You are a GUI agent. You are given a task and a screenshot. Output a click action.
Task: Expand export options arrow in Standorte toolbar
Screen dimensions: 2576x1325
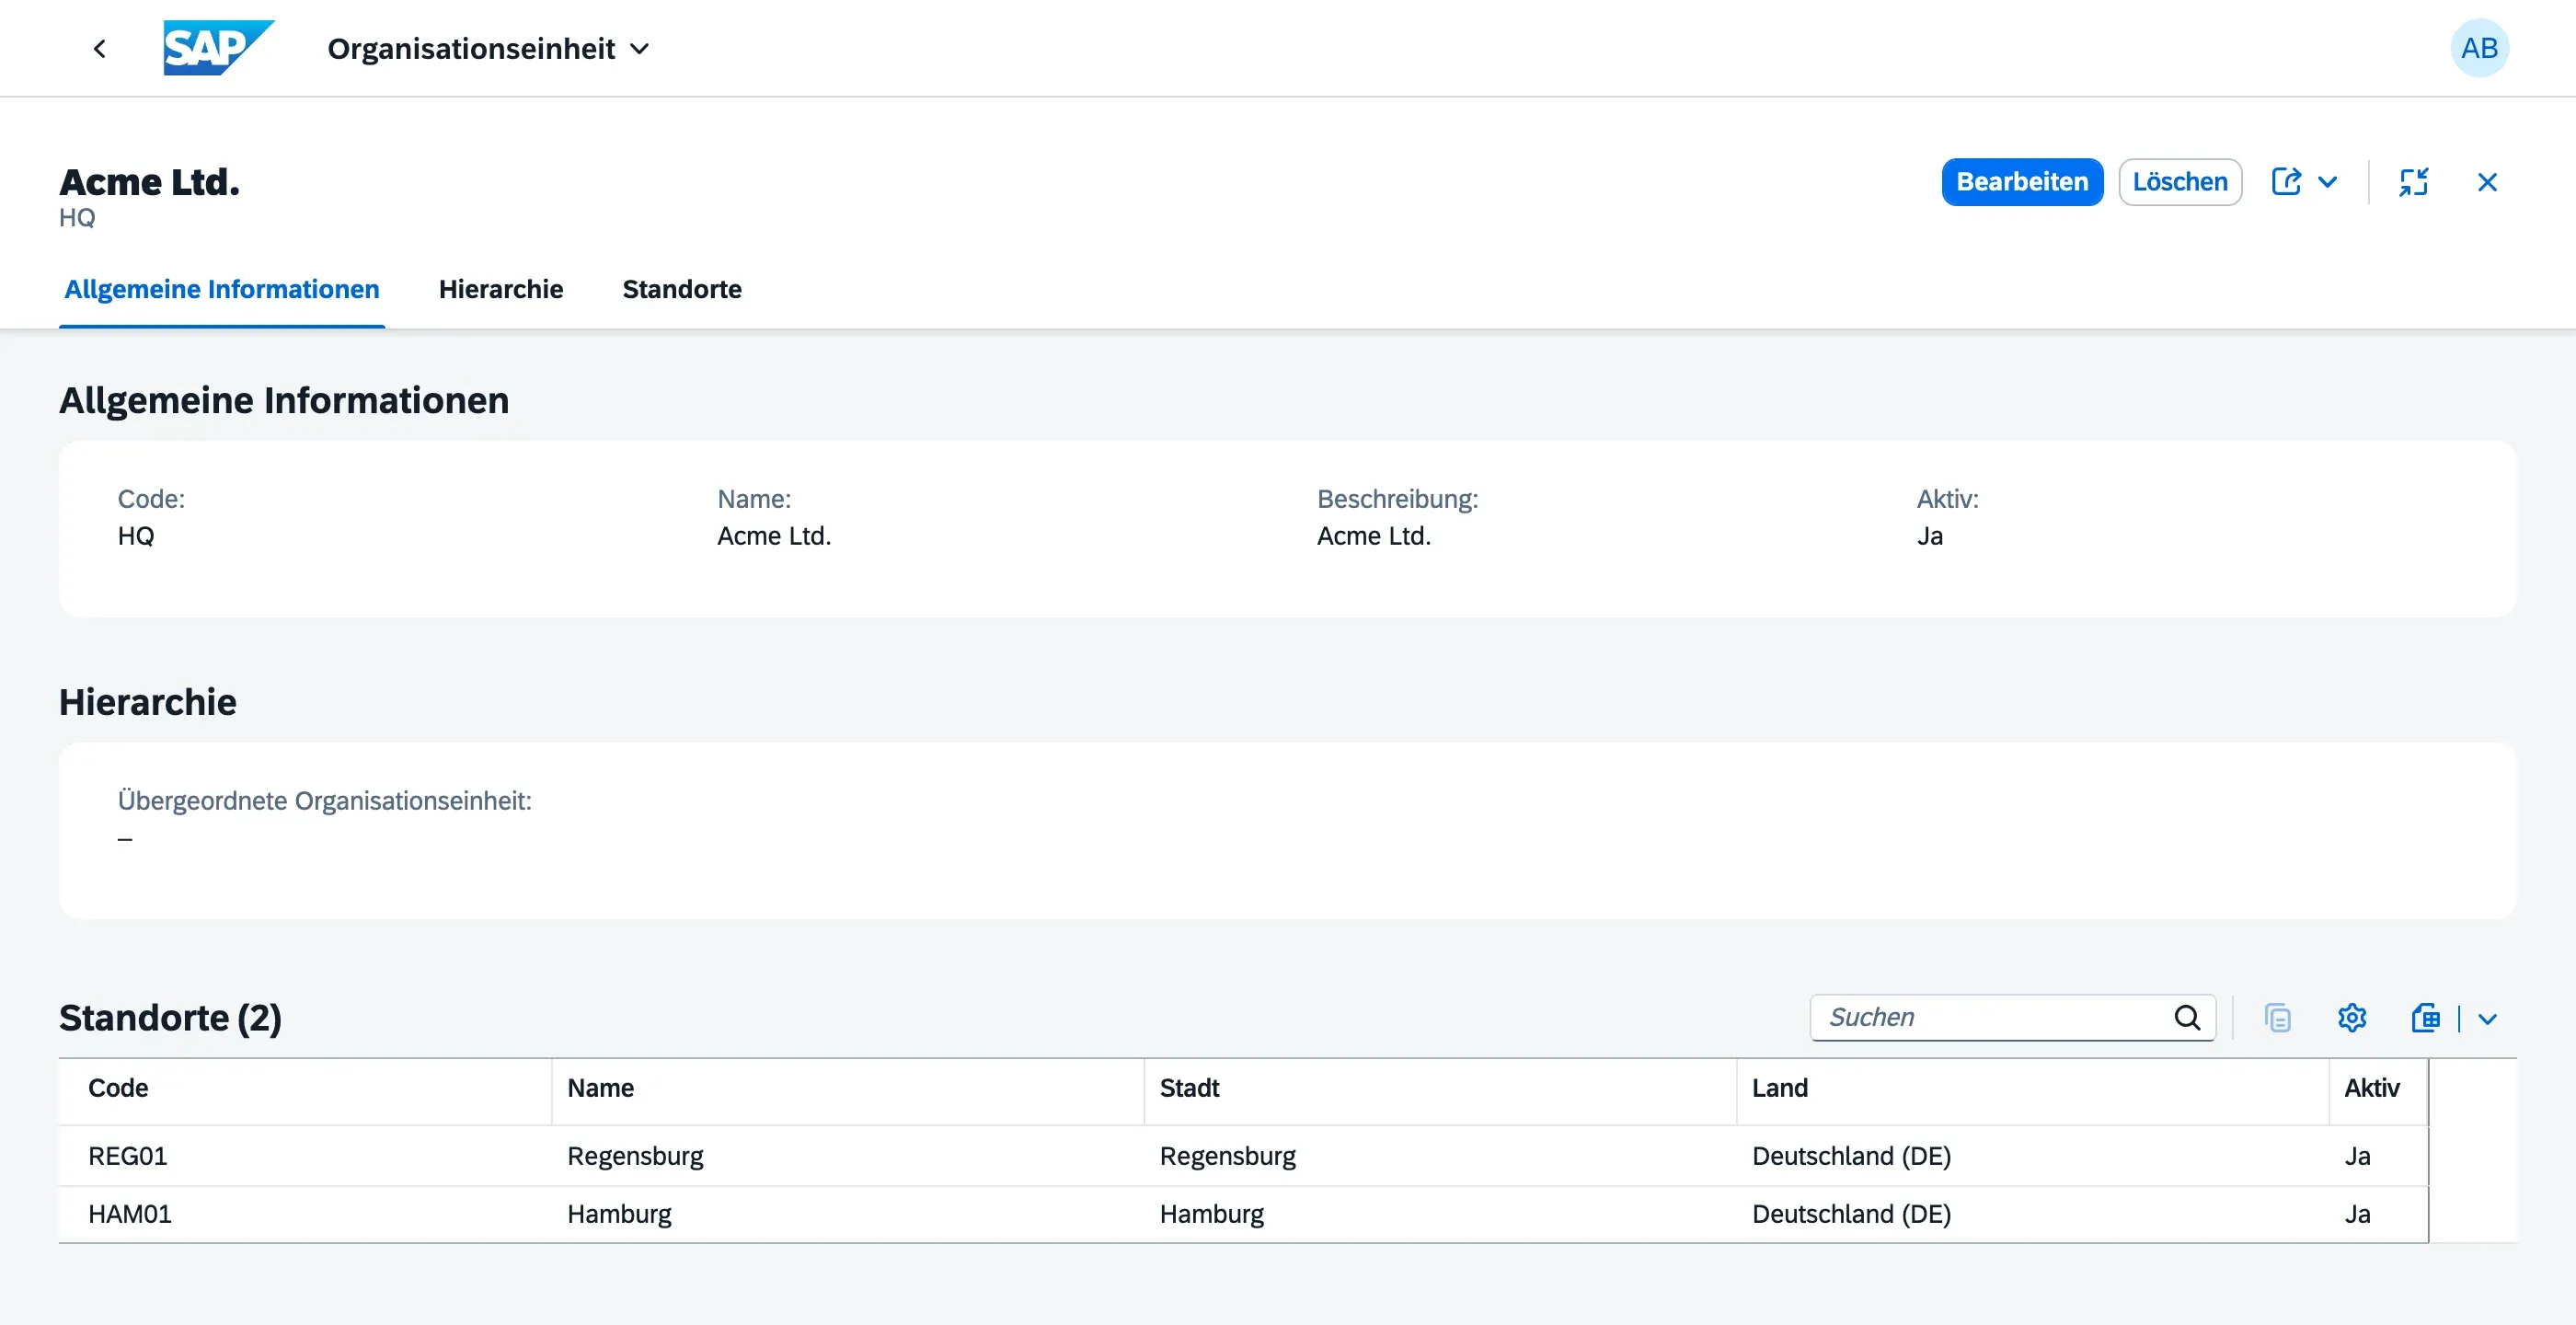[2488, 1019]
